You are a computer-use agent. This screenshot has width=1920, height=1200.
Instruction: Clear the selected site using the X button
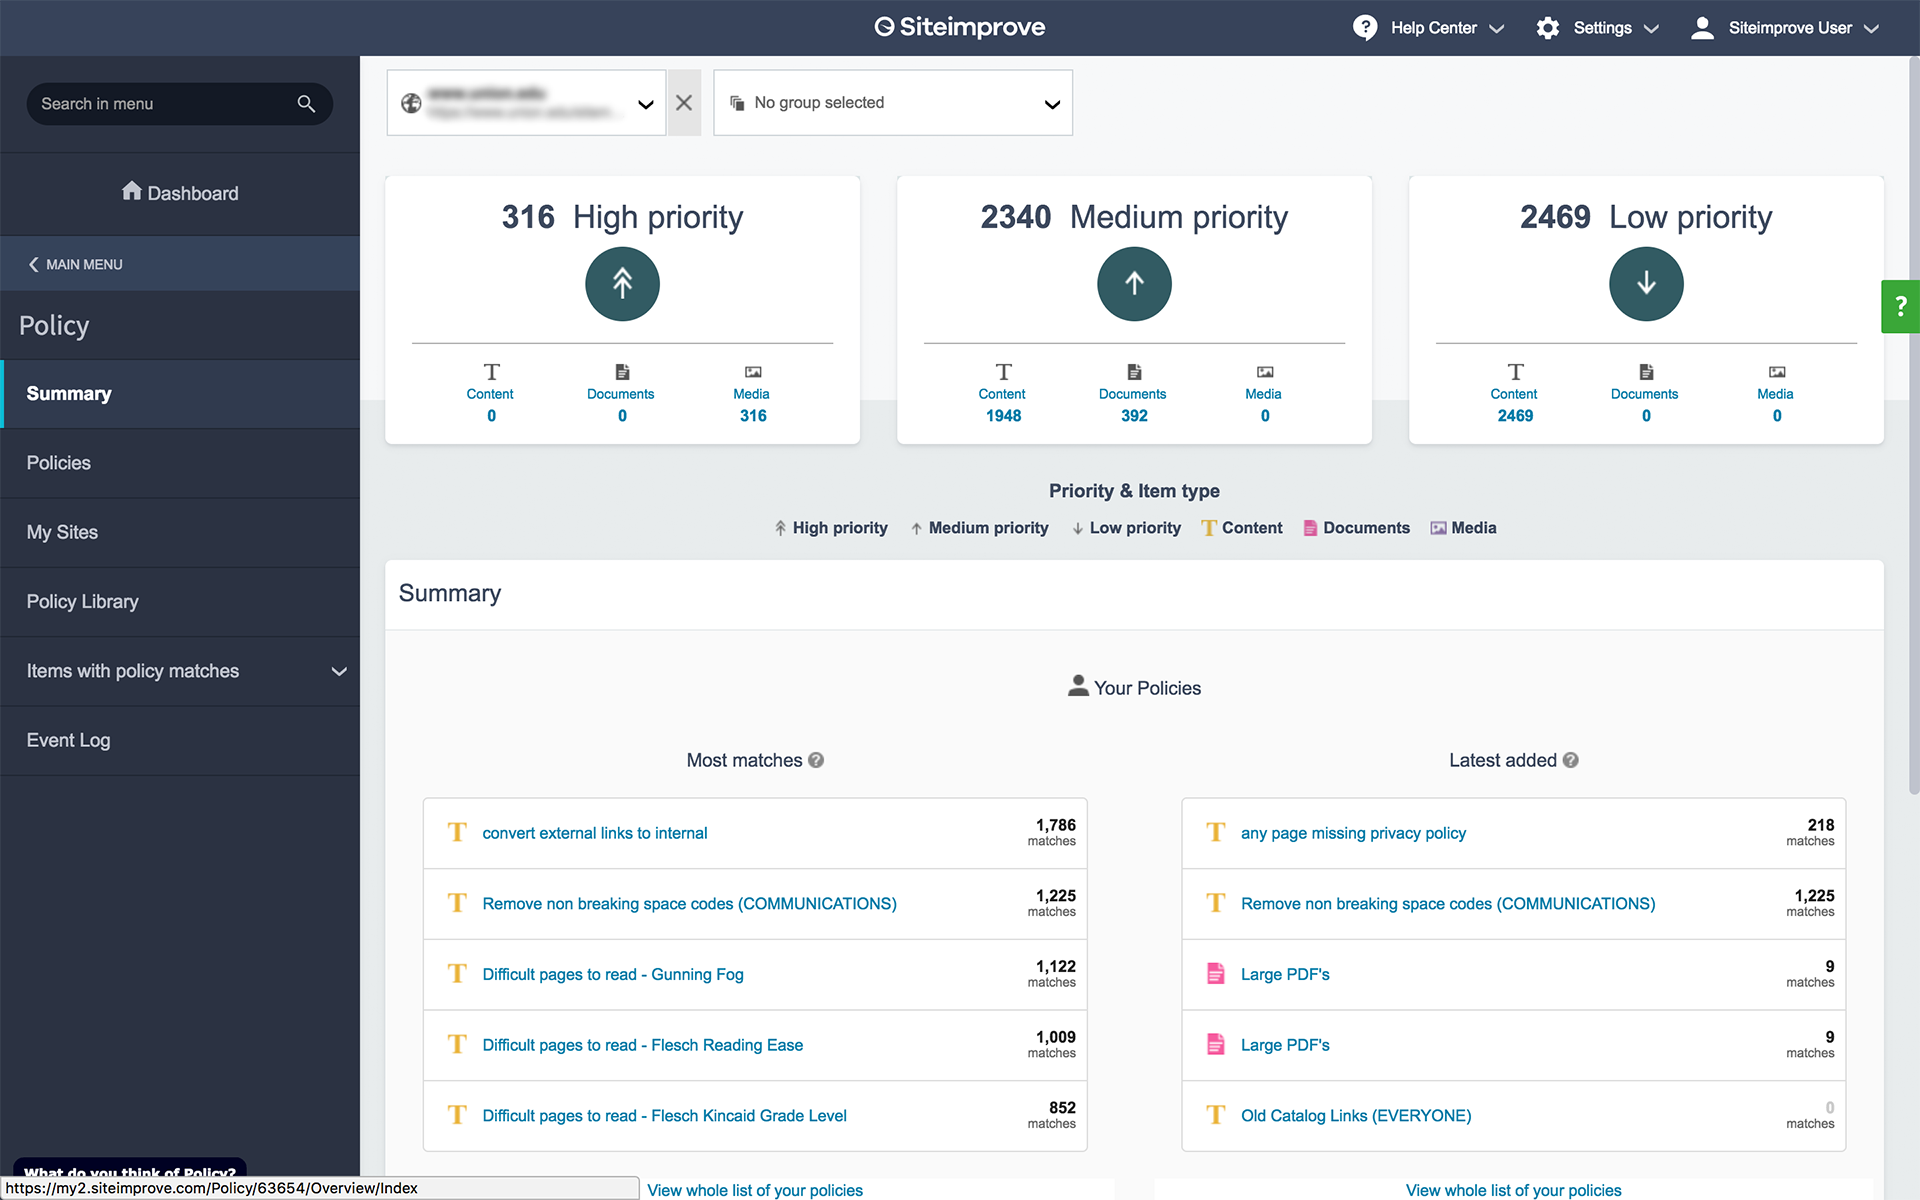[x=684, y=103]
